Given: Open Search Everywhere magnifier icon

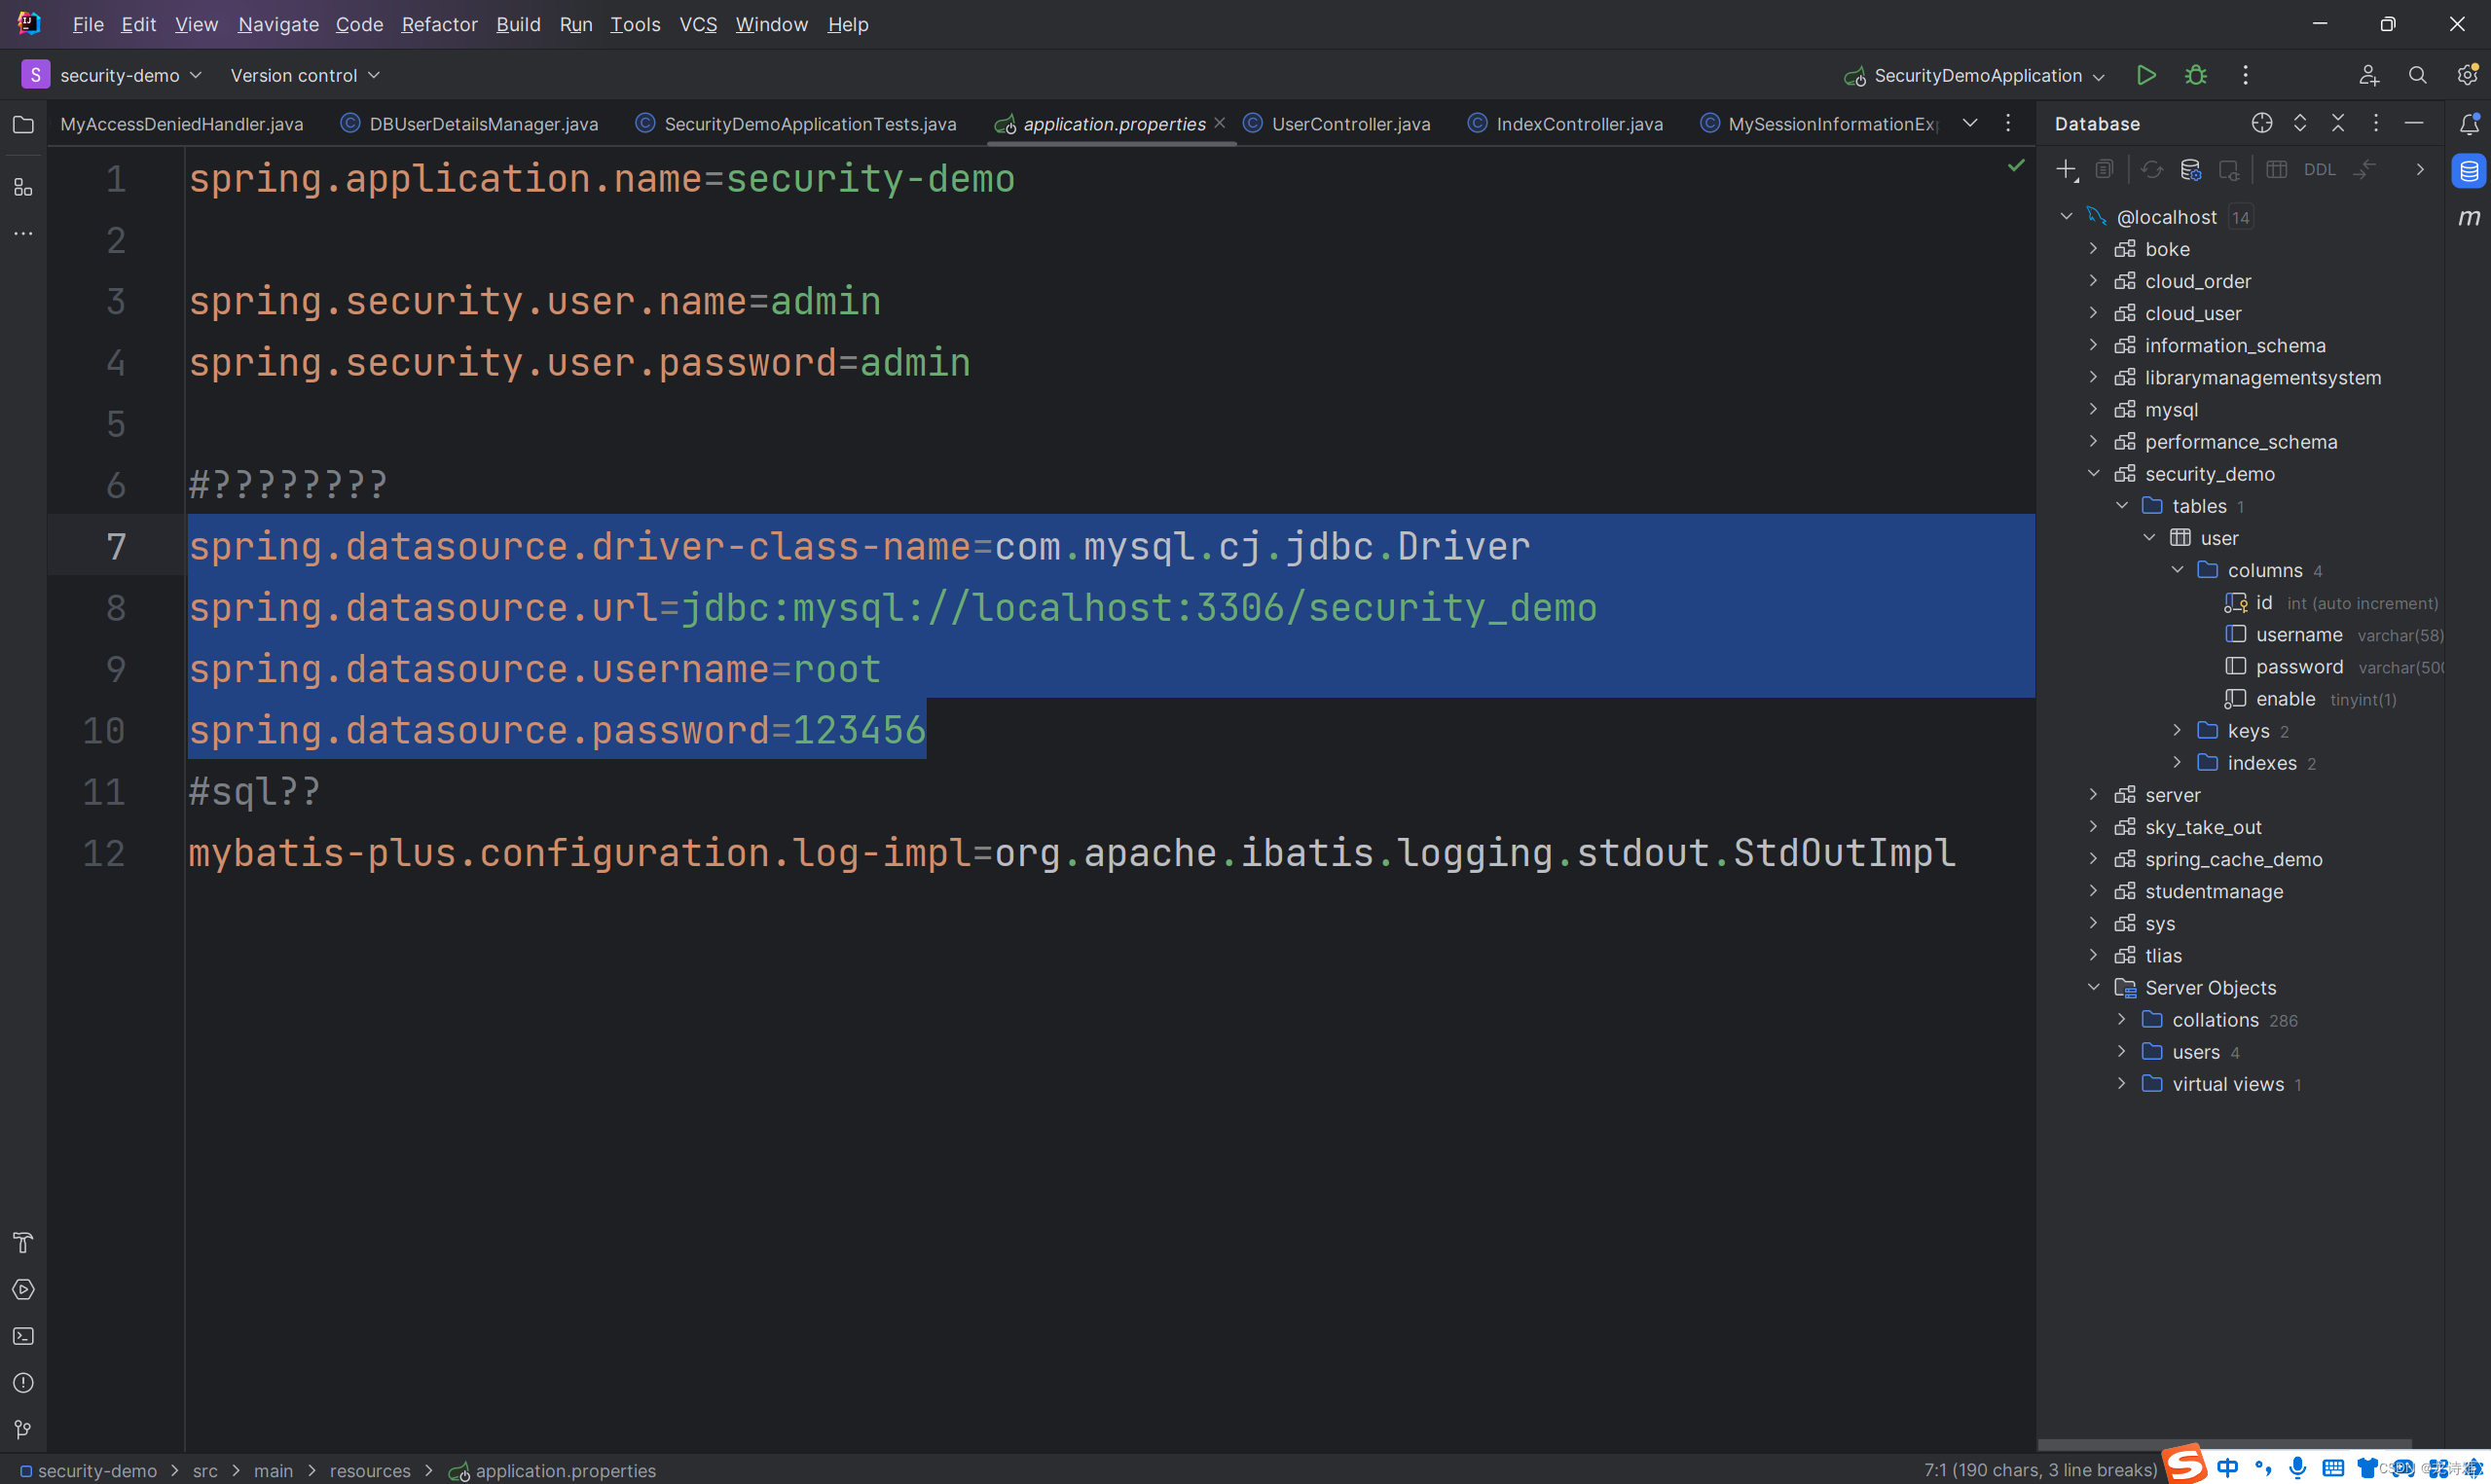Looking at the screenshot, I should [x=2417, y=75].
